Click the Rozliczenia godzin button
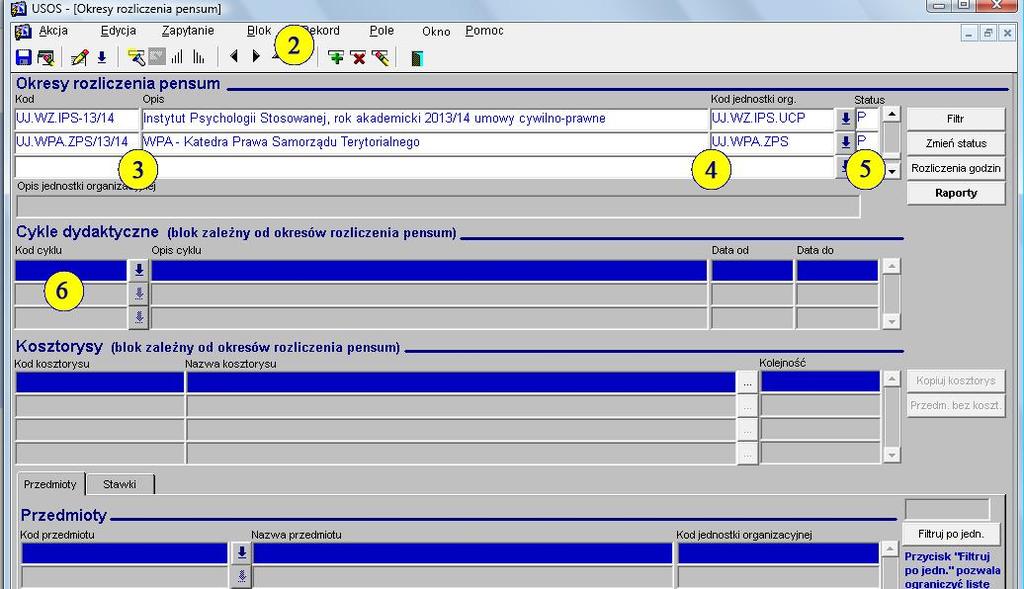Screen dimensions: 1024x589 [955, 168]
